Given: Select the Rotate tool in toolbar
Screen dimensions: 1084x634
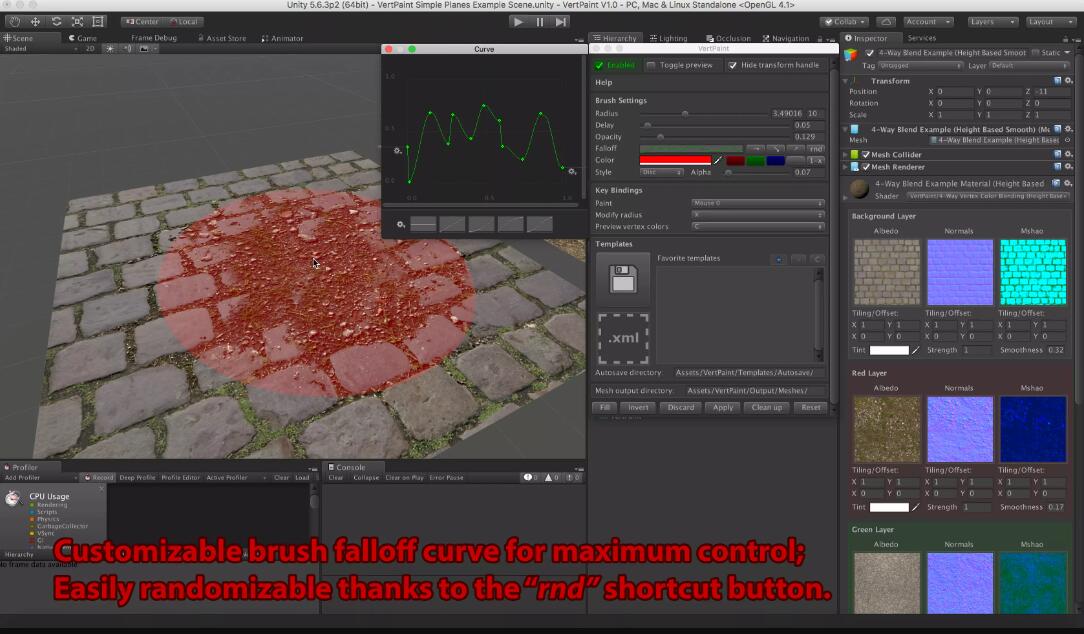Looking at the screenshot, I should [x=56, y=21].
